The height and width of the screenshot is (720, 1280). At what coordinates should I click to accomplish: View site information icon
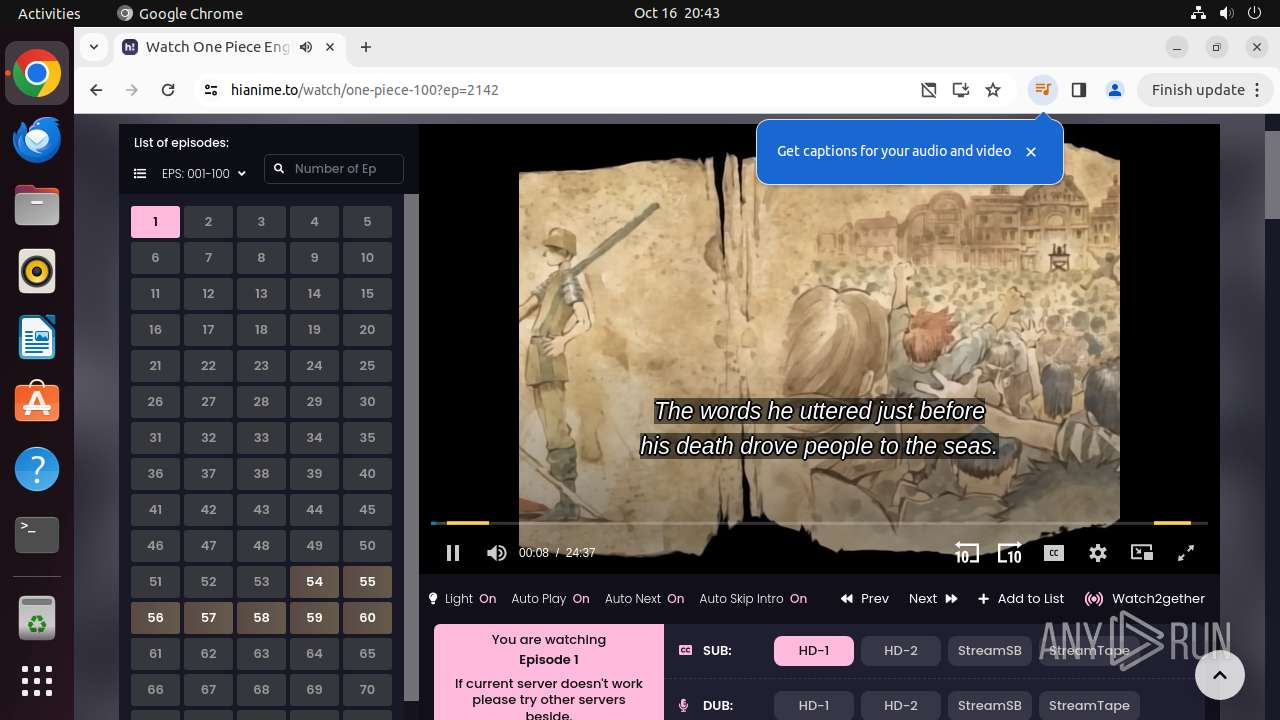point(210,90)
